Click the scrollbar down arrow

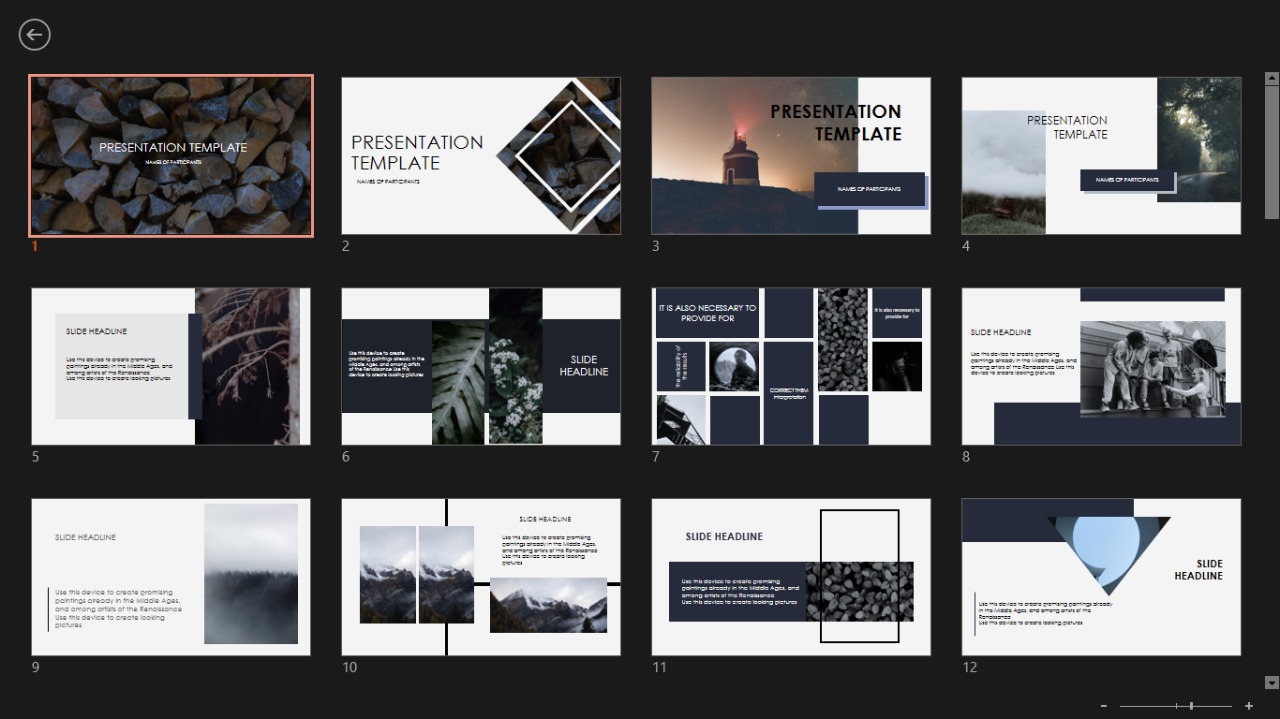(1272, 683)
